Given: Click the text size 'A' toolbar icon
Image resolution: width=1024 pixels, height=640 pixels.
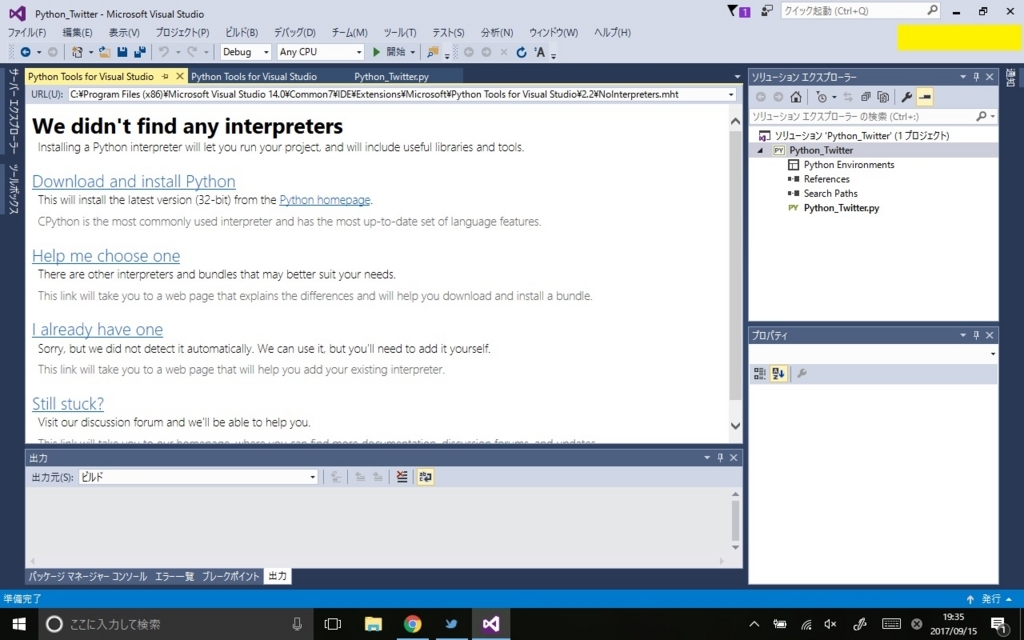Looking at the screenshot, I should 539,52.
